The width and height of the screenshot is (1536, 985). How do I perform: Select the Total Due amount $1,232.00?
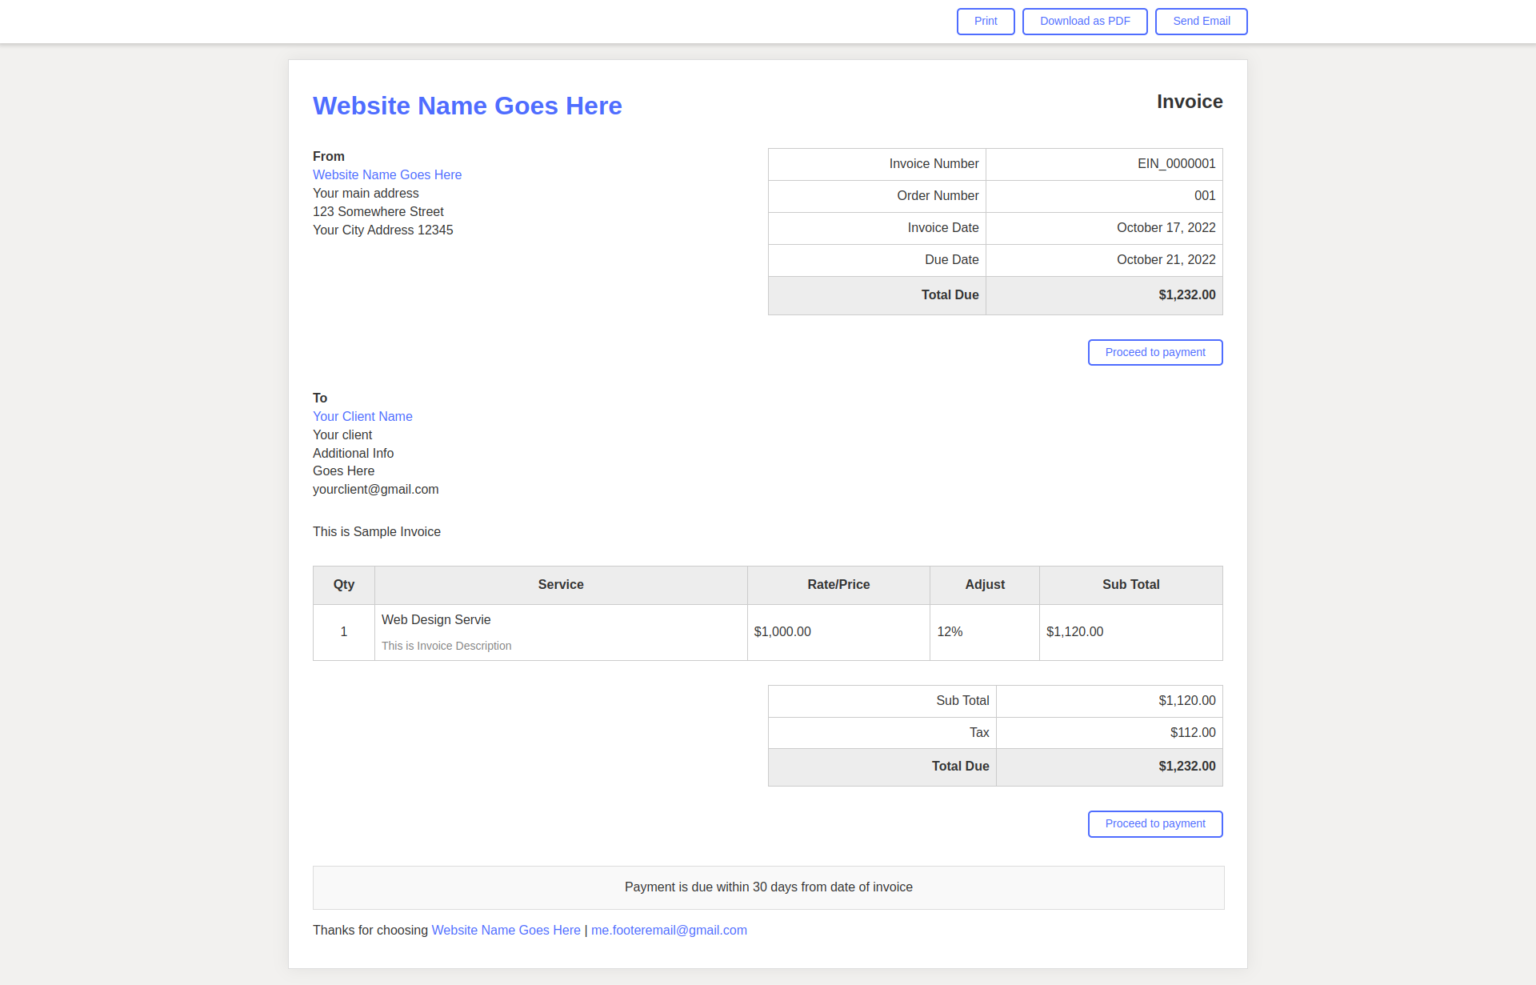coord(1187,295)
